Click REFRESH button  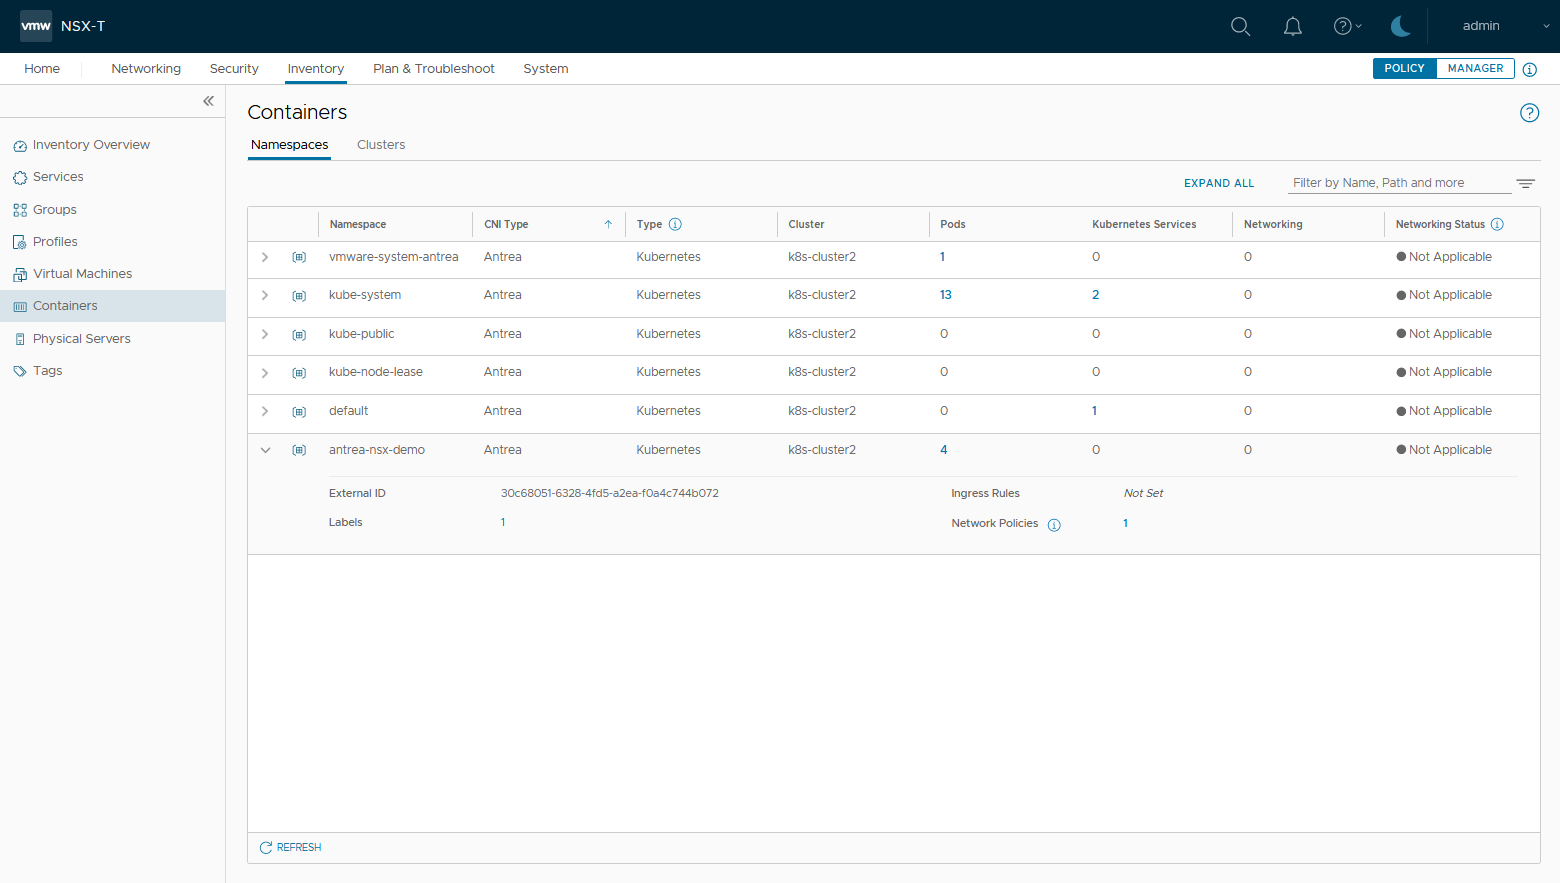[290, 847]
